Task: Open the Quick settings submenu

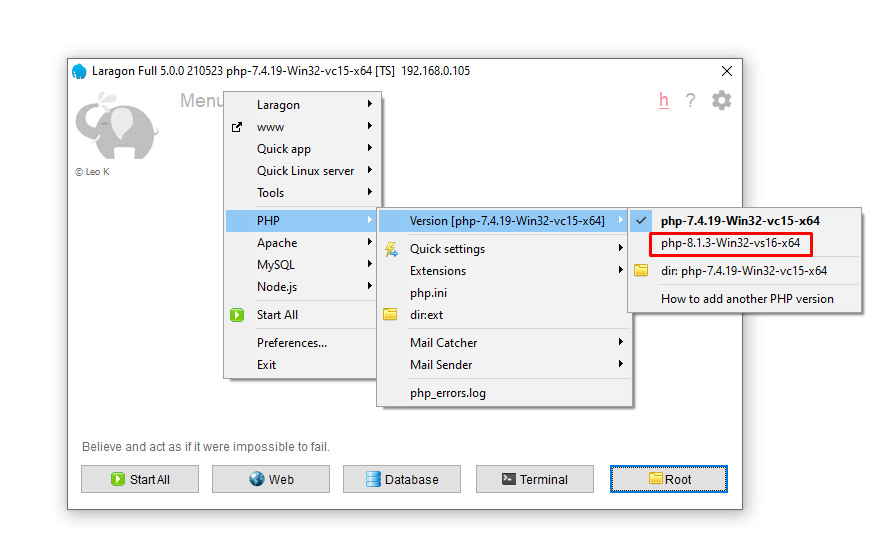Action: [x=504, y=249]
